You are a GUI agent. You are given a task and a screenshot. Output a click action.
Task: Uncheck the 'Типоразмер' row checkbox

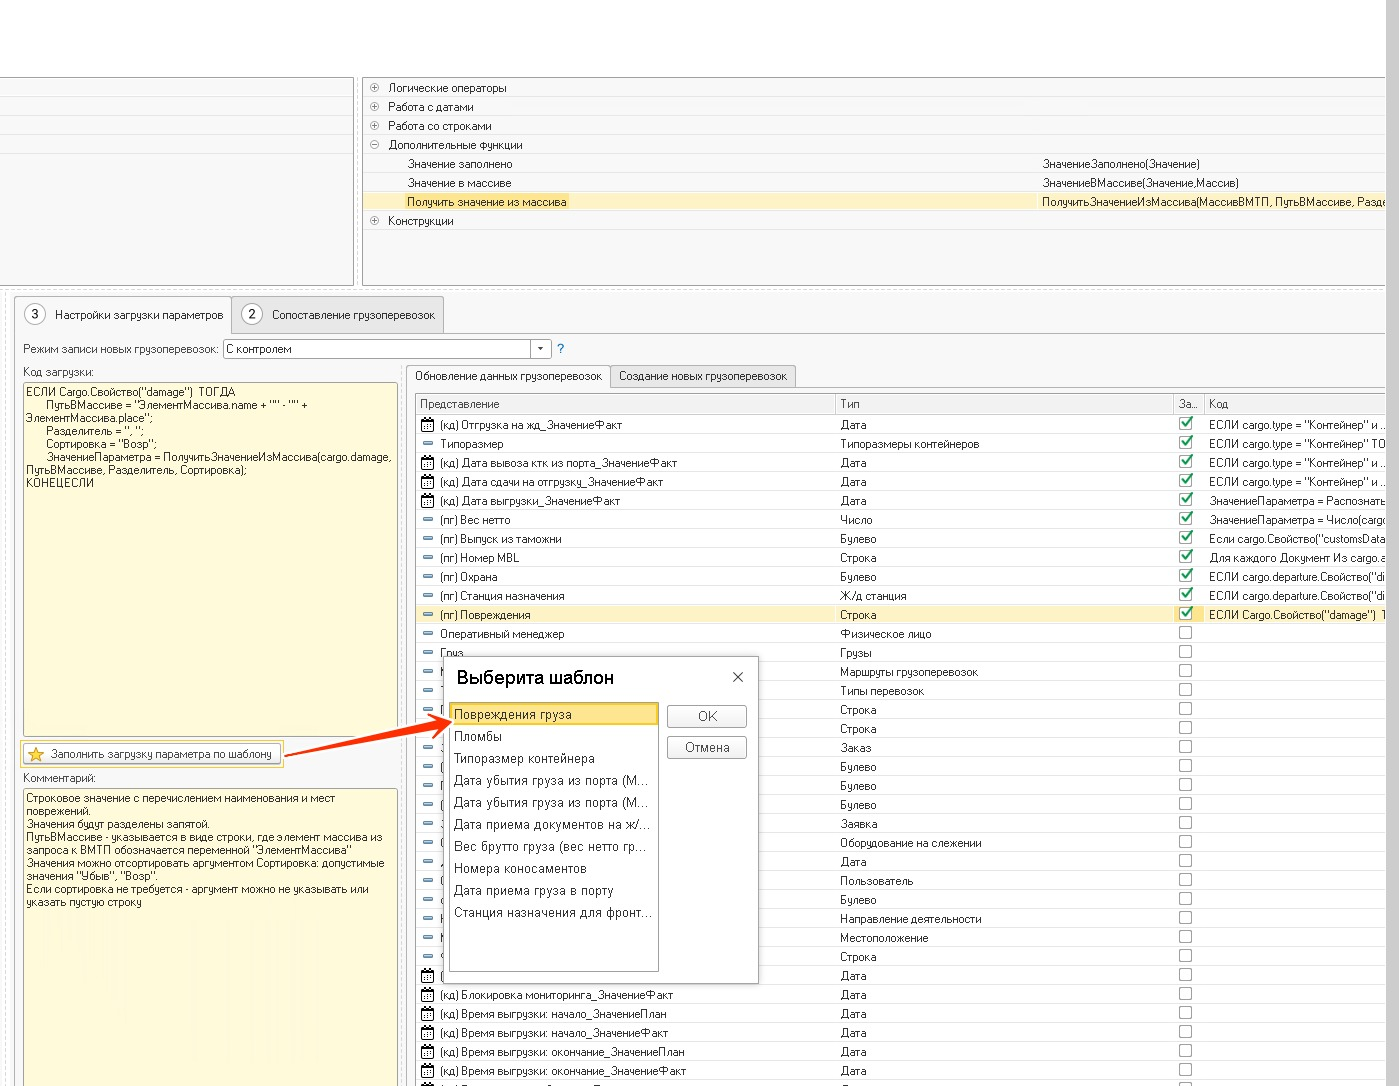point(1186,443)
